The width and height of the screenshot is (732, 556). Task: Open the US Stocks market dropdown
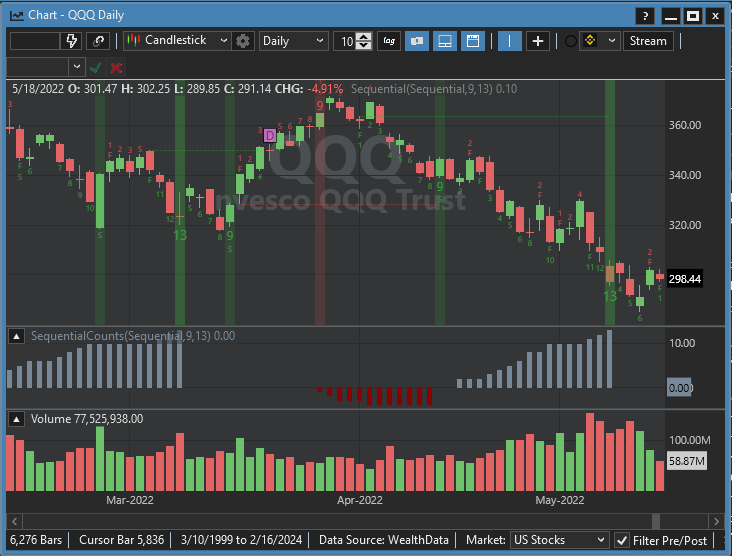pos(559,540)
